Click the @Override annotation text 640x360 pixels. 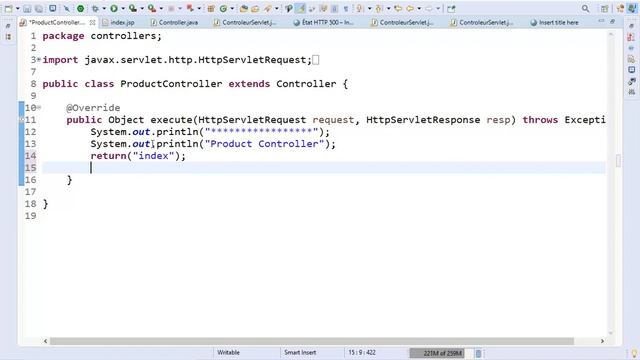coord(93,108)
